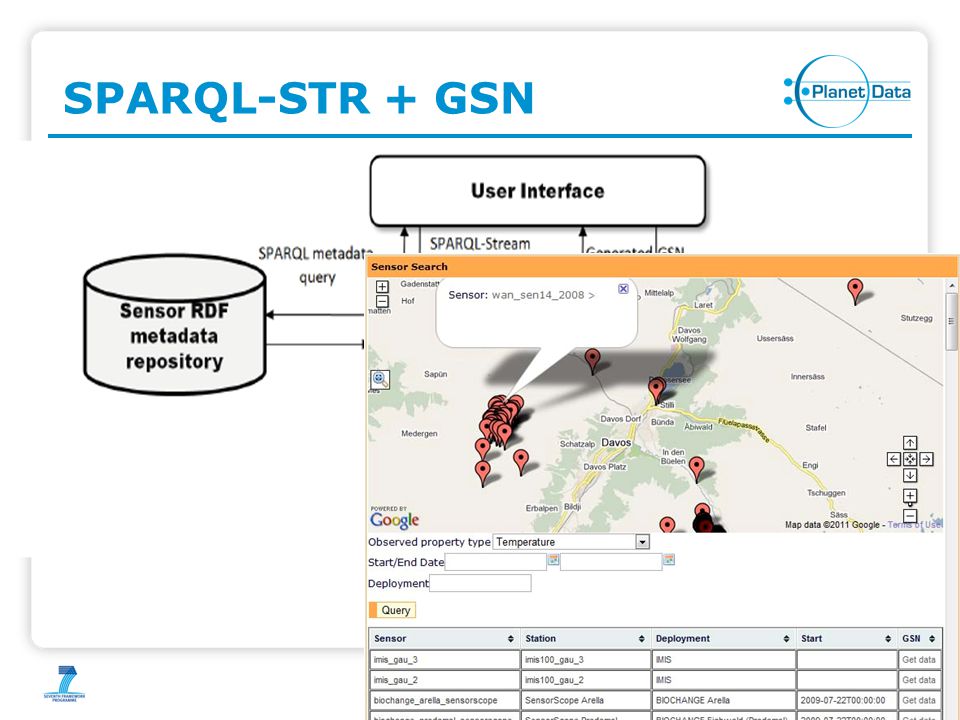This screenshot has width=960, height=720.
Task: Click the red marker under the info bubble shadow
Action: pyautogui.click(x=592, y=361)
